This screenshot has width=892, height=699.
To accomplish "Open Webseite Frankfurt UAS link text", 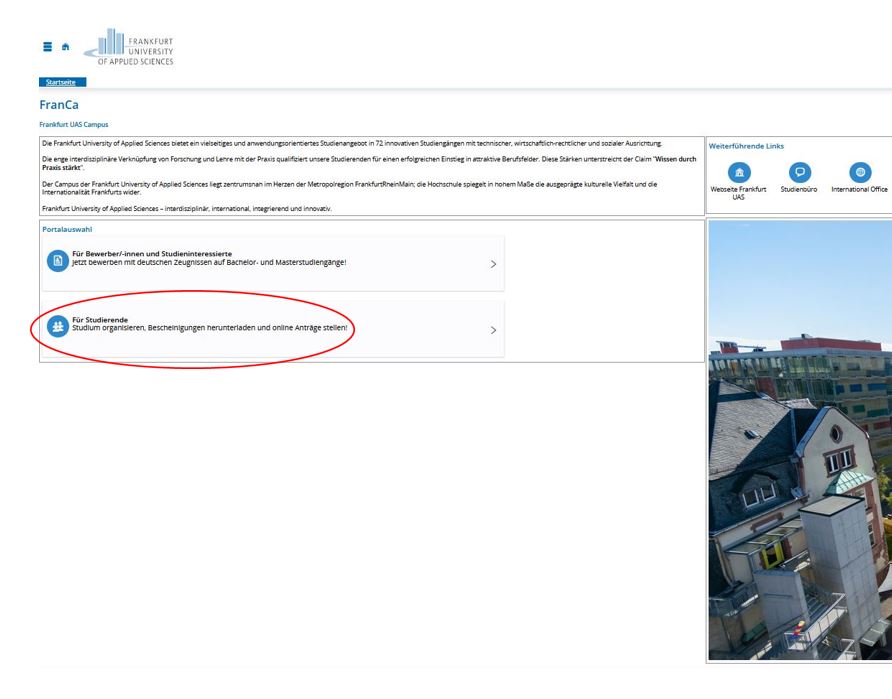I will point(738,193).
